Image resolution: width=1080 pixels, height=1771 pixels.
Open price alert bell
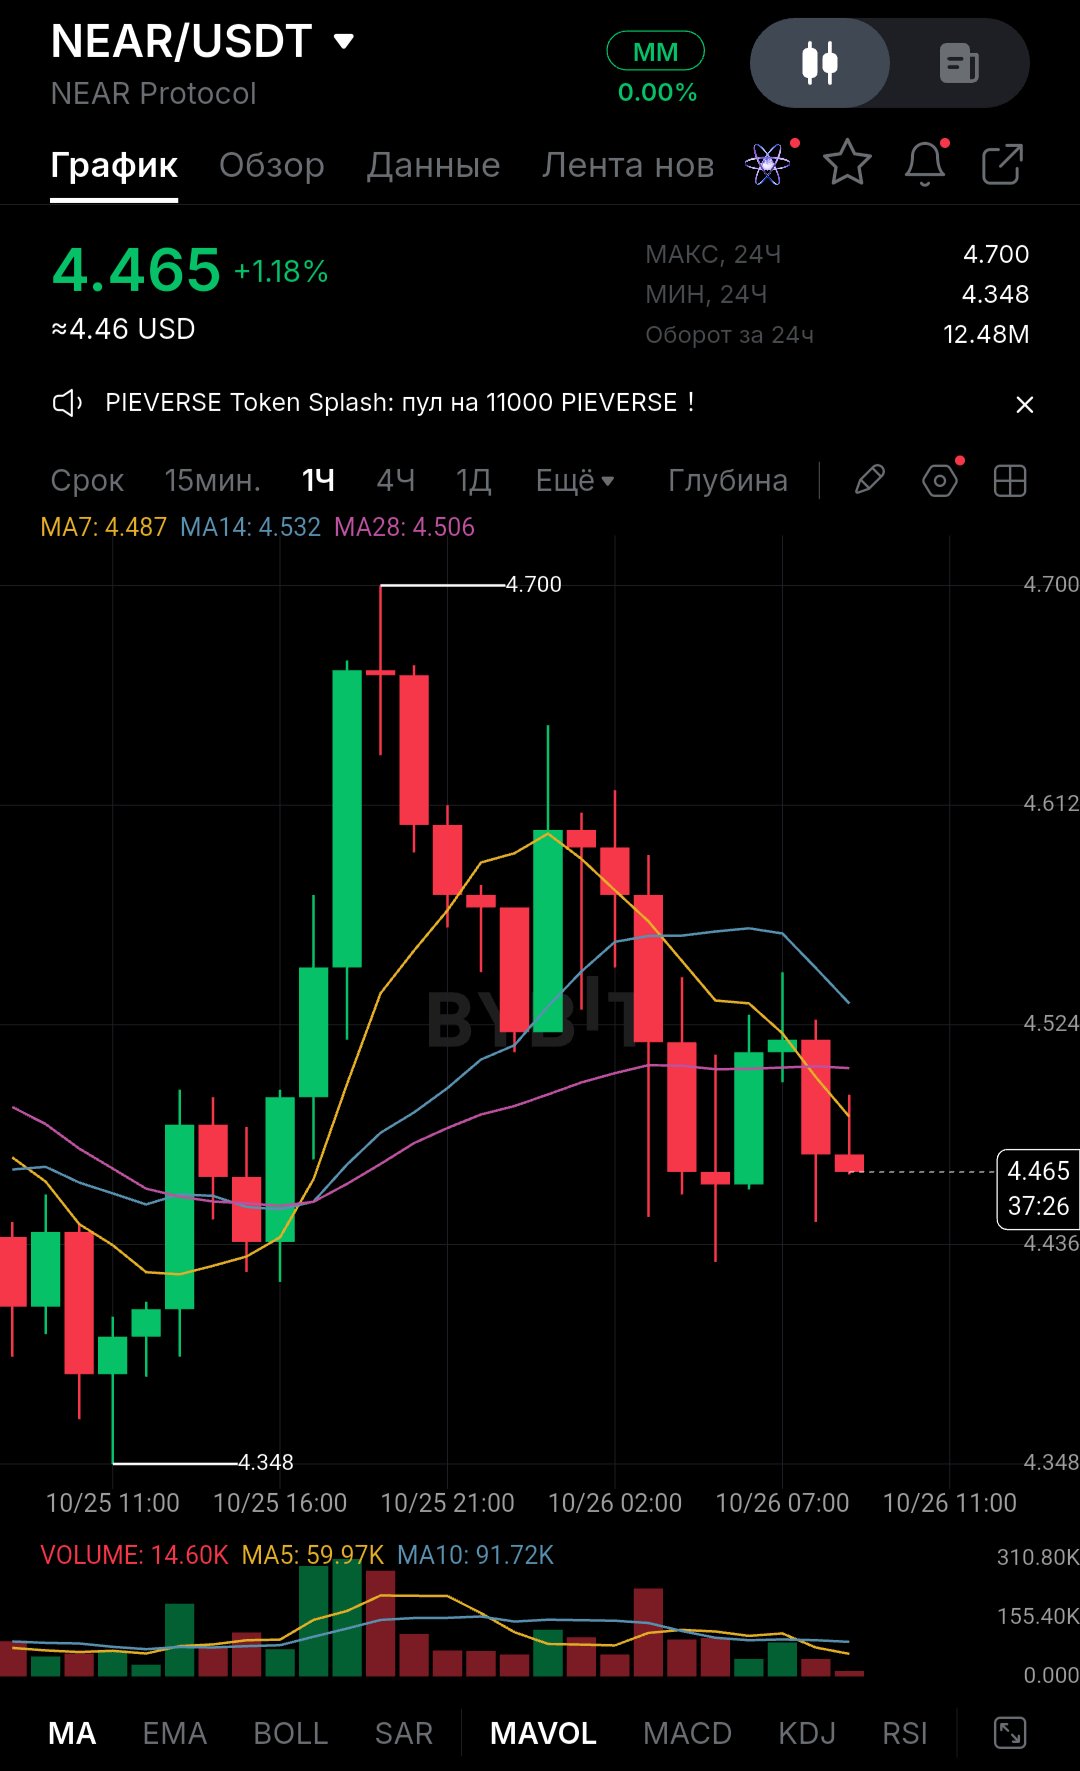(x=925, y=164)
